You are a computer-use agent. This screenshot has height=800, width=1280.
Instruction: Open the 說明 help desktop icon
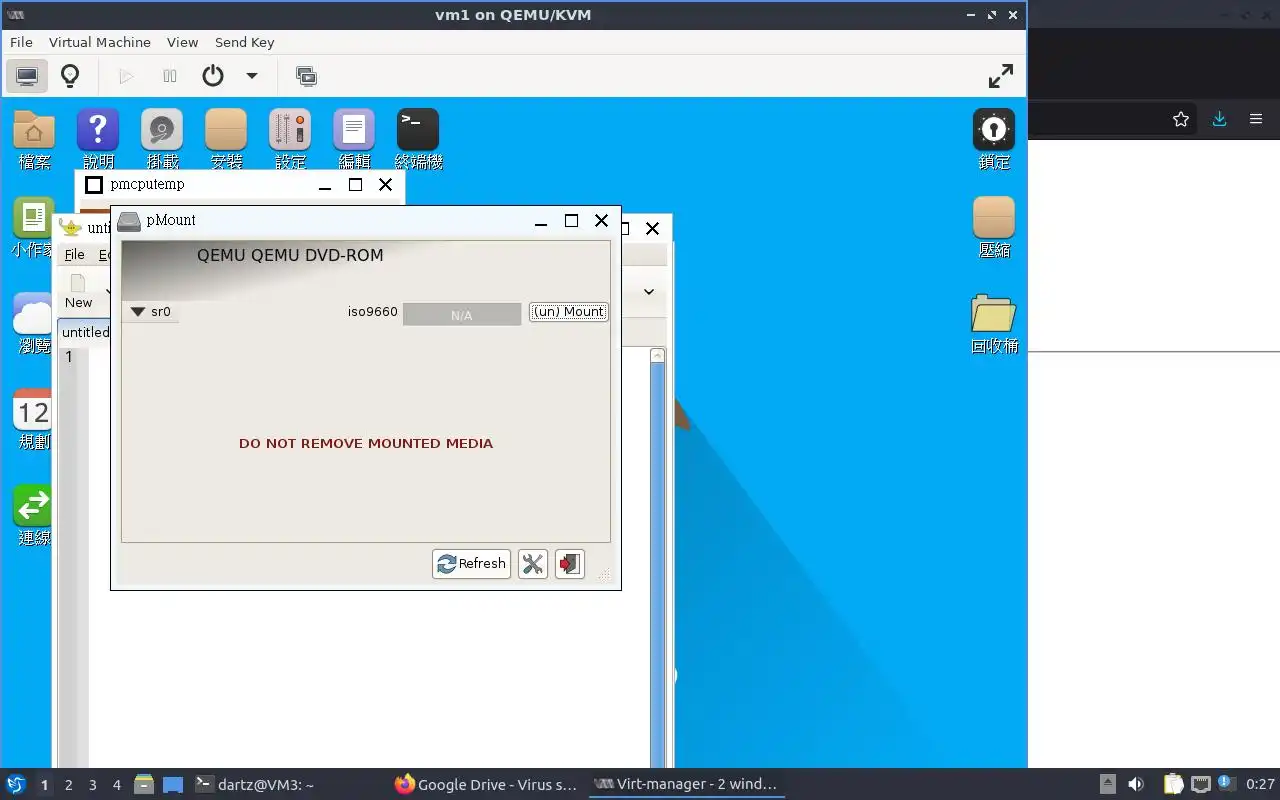(98, 139)
